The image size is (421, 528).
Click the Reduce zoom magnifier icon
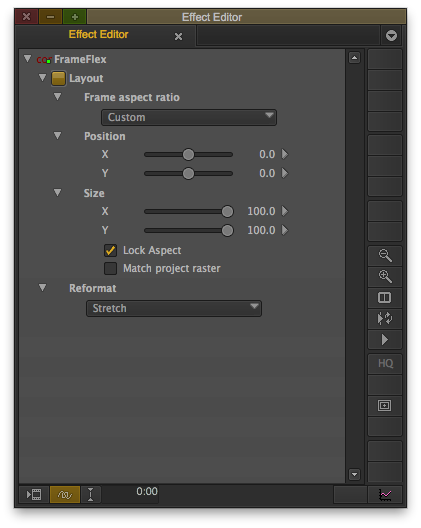tap(385, 256)
